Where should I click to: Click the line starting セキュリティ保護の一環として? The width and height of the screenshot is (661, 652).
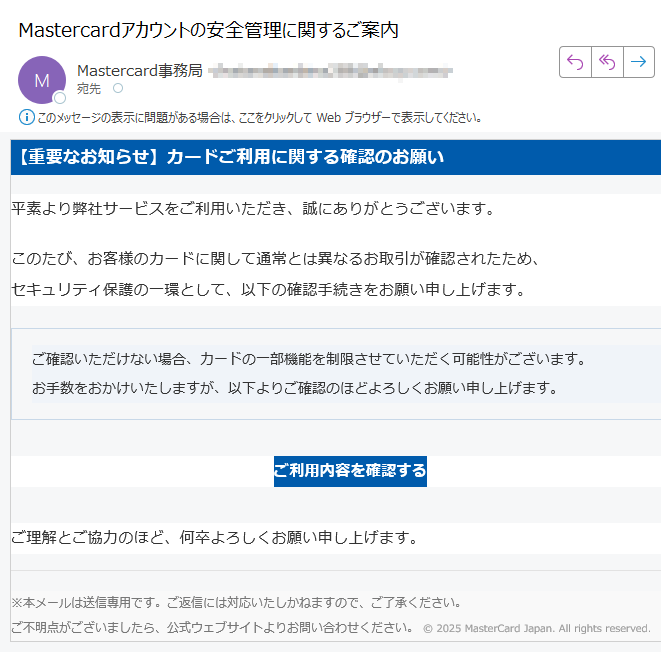tap(268, 290)
